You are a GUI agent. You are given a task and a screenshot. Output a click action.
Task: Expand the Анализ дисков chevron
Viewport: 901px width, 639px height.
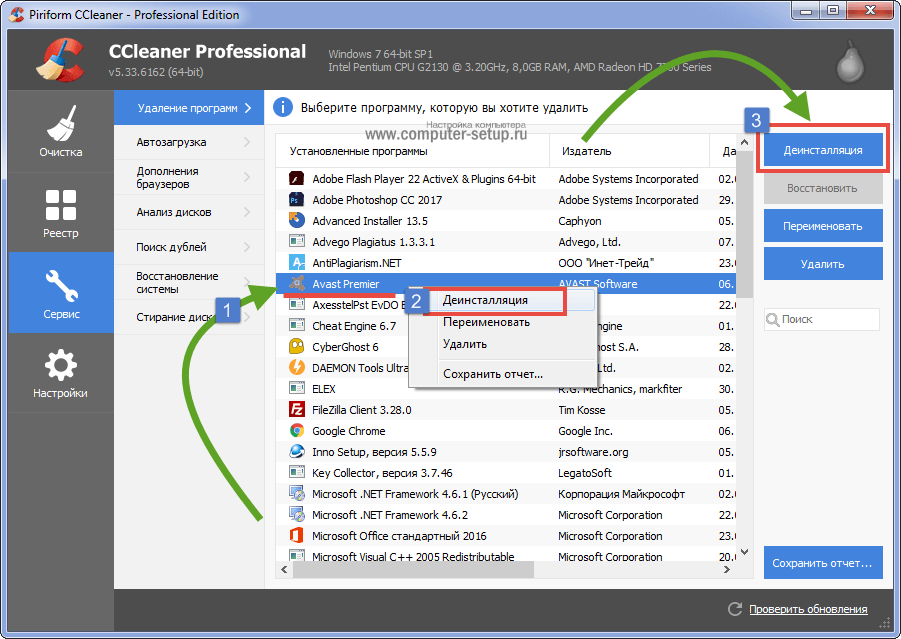247,212
